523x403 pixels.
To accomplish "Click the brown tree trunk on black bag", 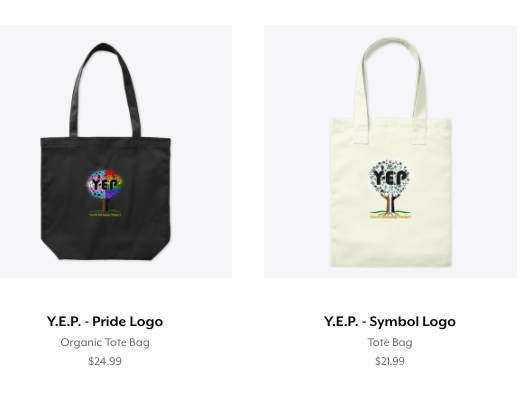I will pos(104,204).
